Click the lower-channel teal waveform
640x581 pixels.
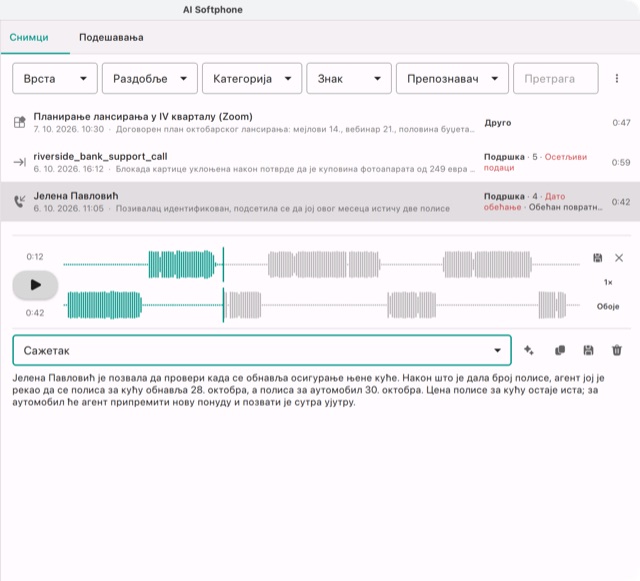[104, 305]
